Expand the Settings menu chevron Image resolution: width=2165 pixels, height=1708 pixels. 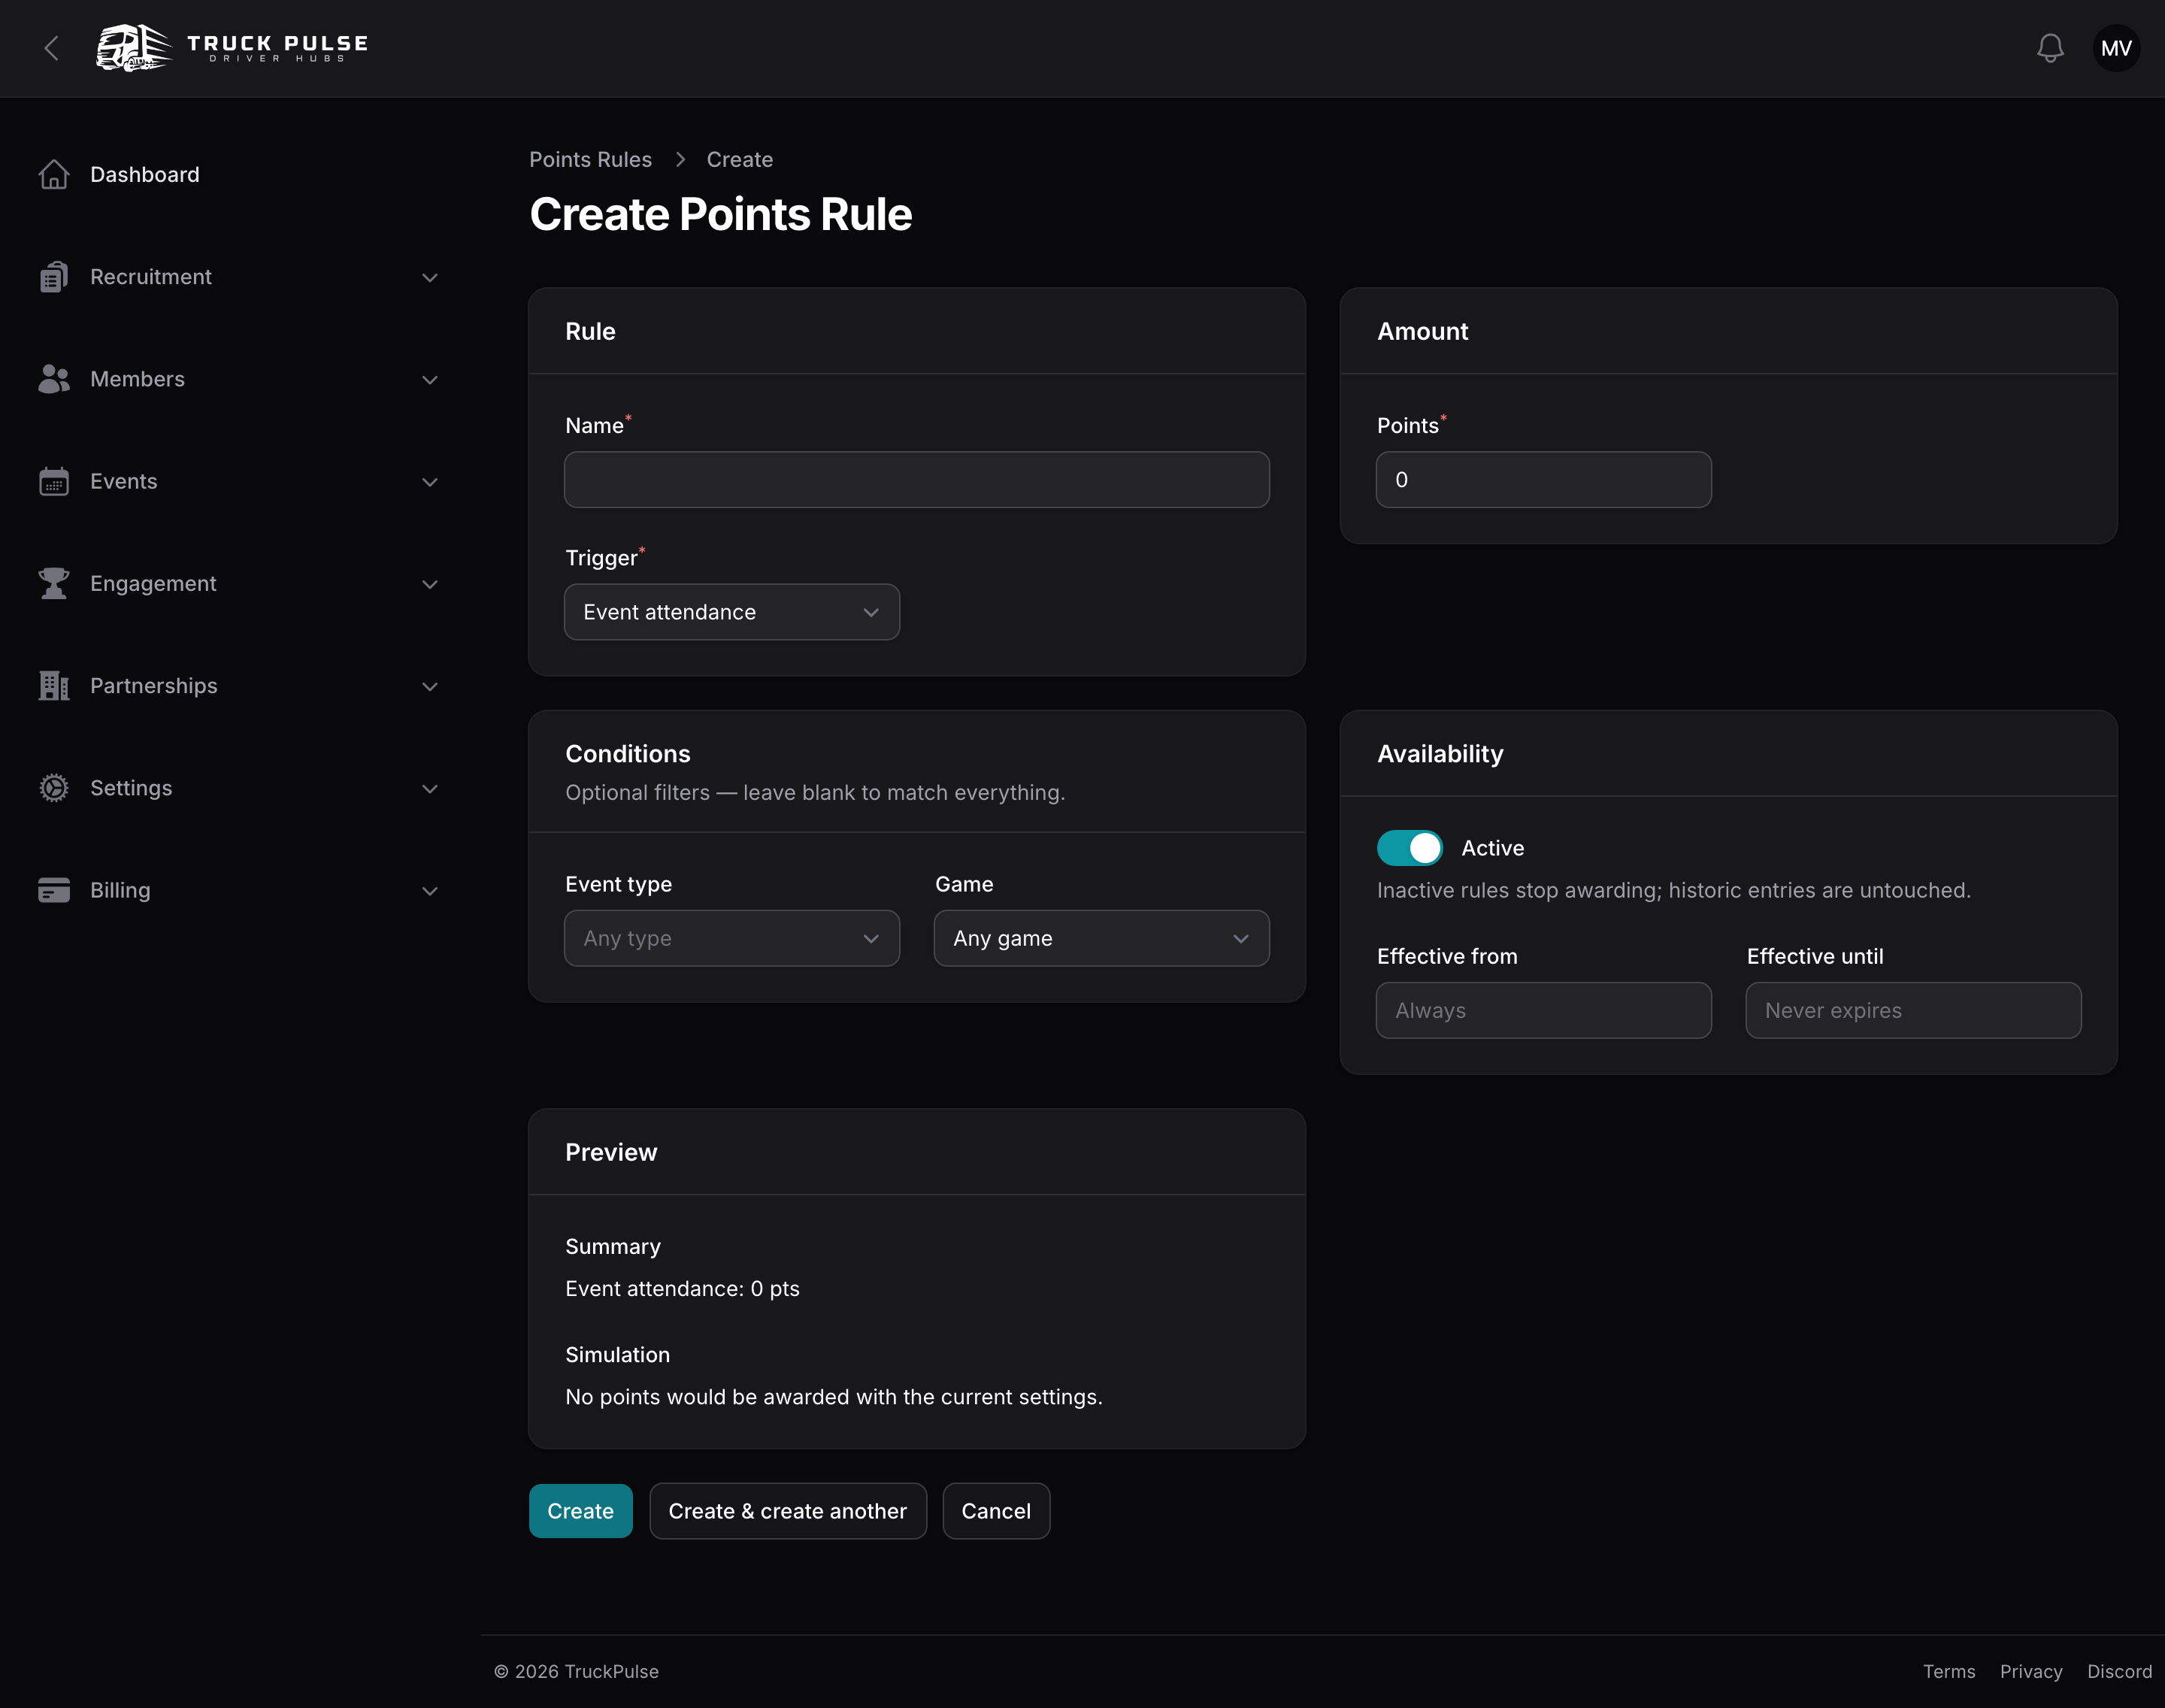point(430,788)
